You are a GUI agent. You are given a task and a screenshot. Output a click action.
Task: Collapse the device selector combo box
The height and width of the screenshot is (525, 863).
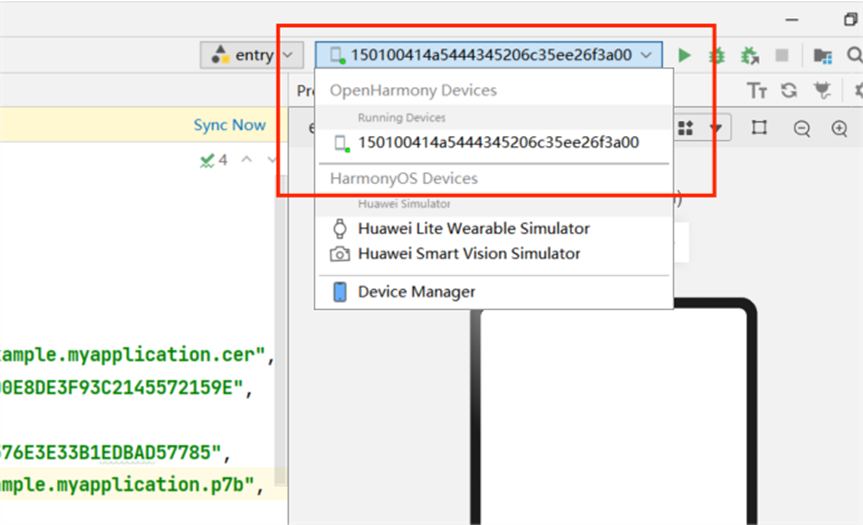(x=489, y=55)
